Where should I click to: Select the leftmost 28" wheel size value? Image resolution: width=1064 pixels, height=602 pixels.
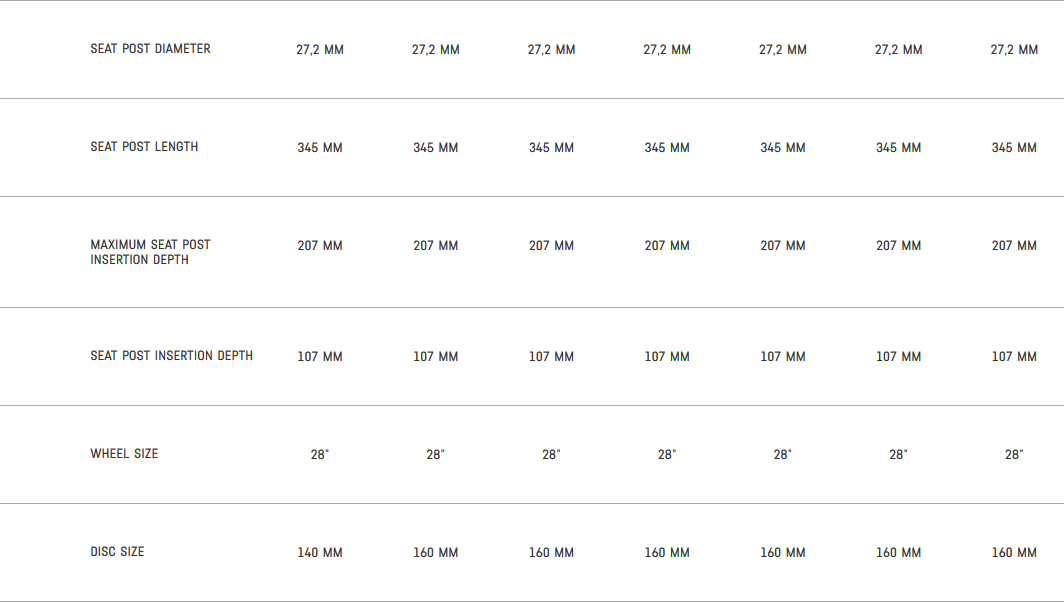pos(320,455)
